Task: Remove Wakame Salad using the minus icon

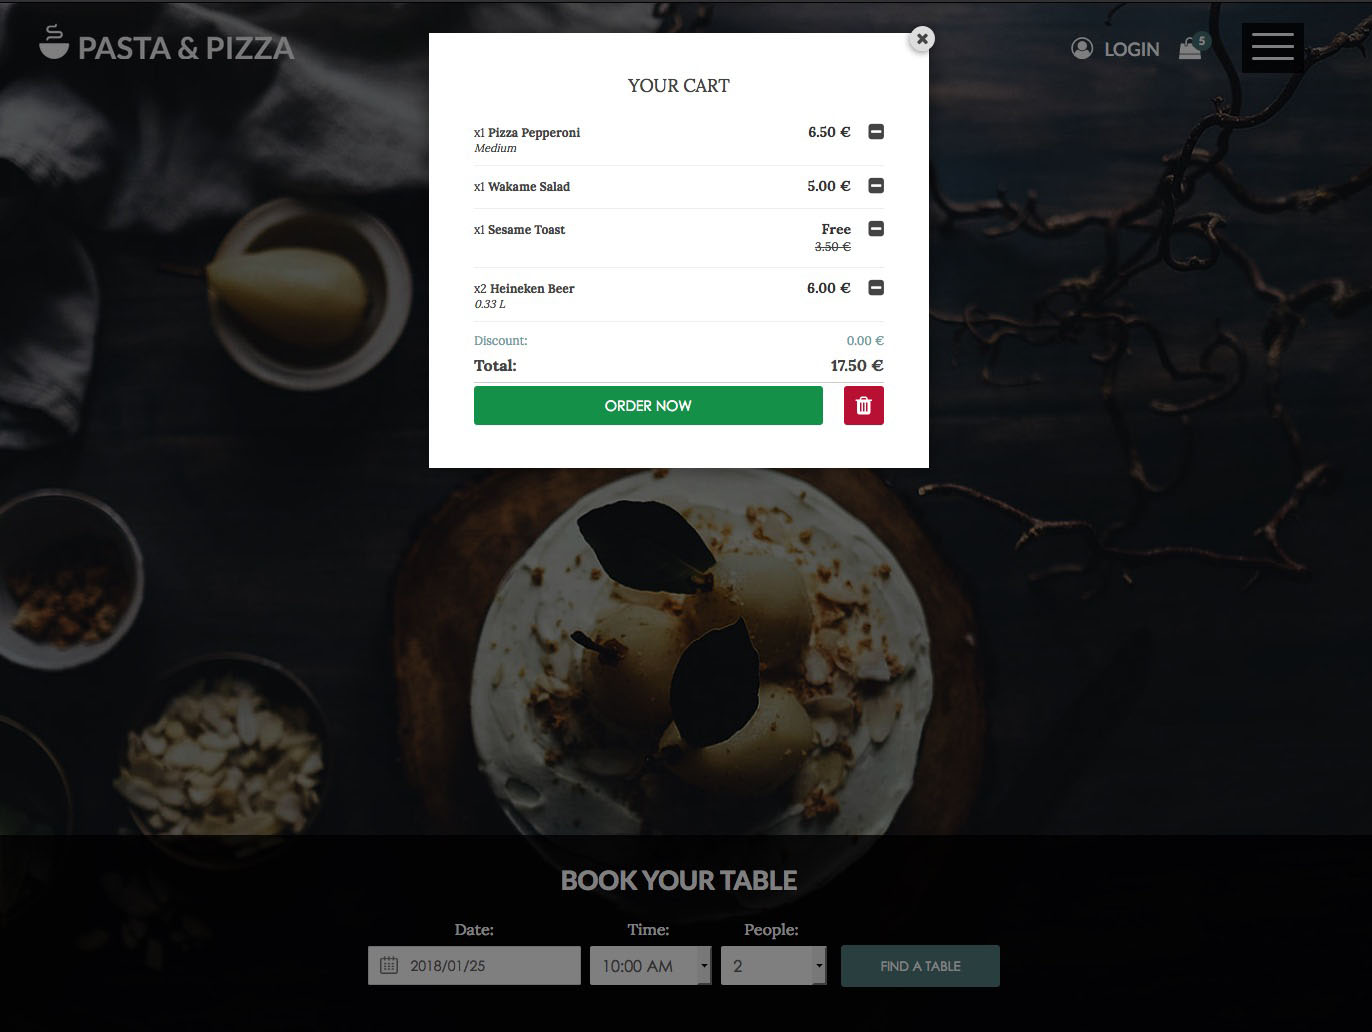Action: click(876, 186)
